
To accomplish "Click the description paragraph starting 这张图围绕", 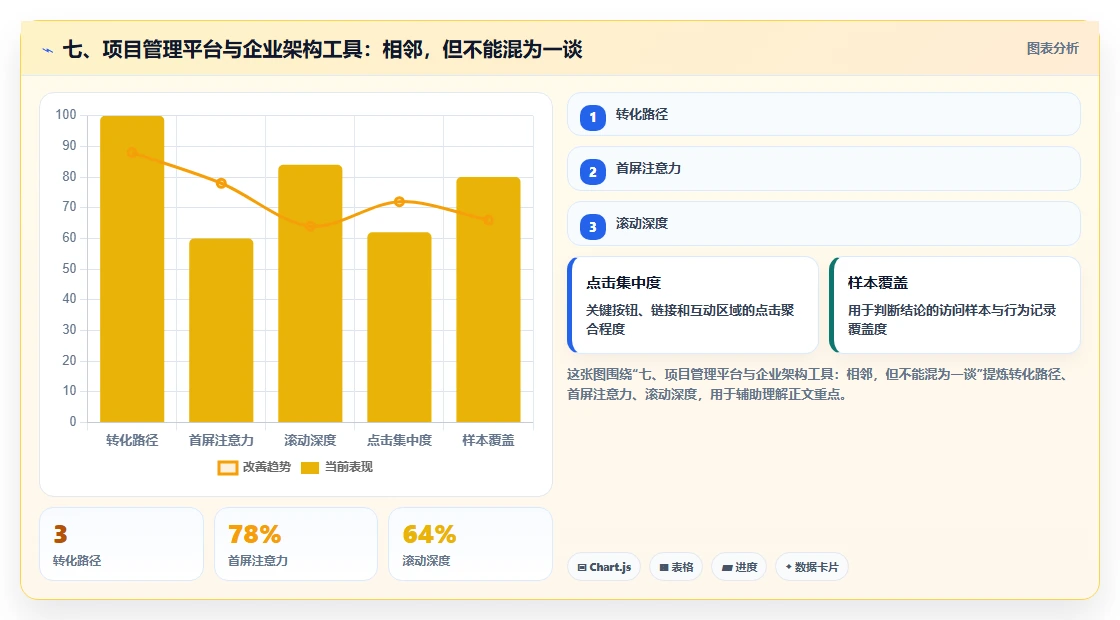I will (820, 384).
